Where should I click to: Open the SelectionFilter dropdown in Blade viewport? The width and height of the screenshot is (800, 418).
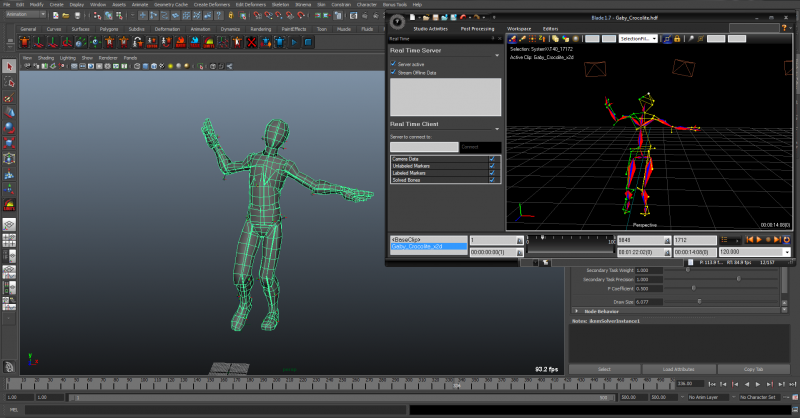tap(637, 39)
